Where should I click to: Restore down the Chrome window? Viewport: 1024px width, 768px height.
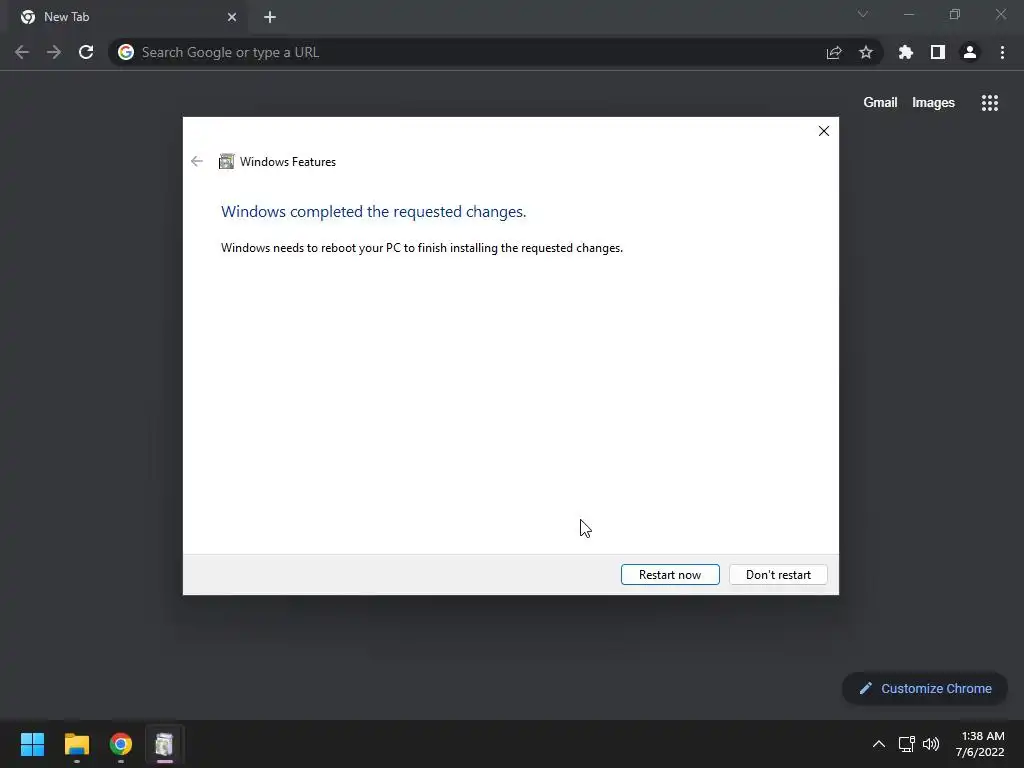pyautogui.click(x=955, y=14)
